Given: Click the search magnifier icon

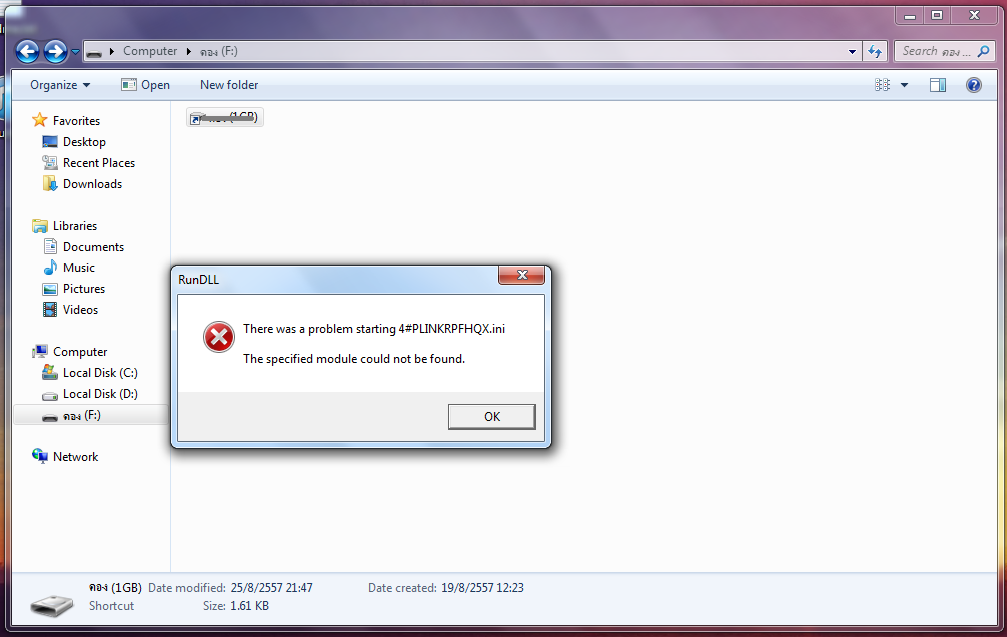Looking at the screenshot, I should point(983,51).
